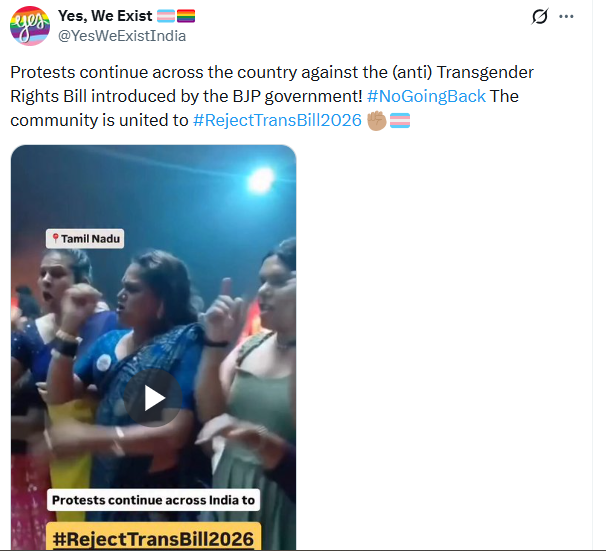Viewport: 606px width, 551px height.
Task: Click the bright ceiling light in the video
Action: [261, 180]
